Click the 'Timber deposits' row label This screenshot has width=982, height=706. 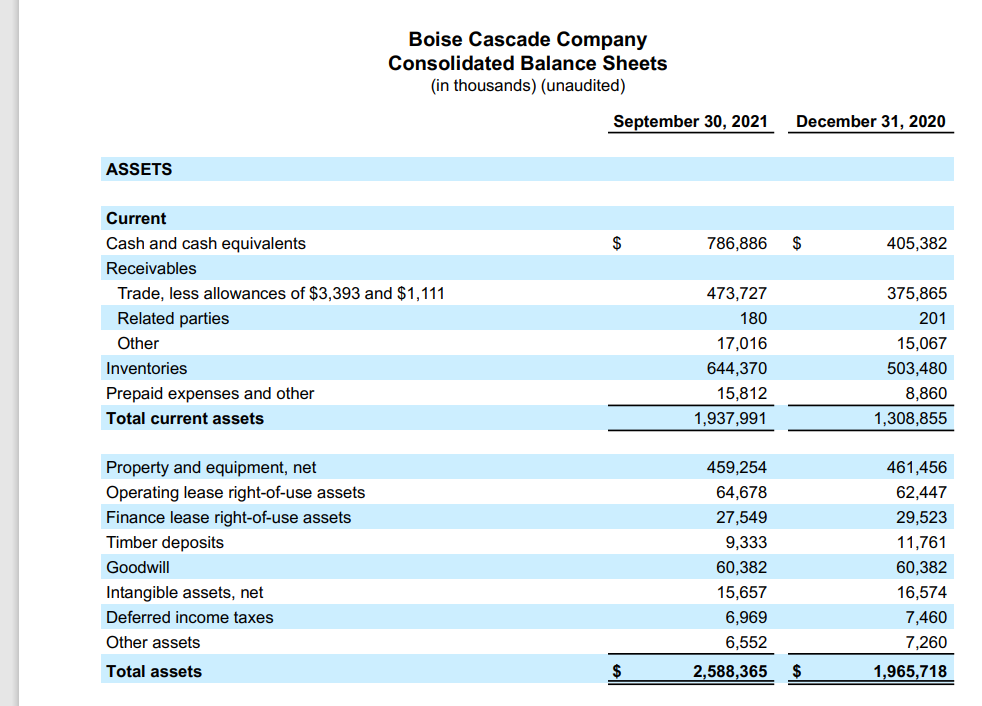pyautogui.click(x=165, y=542)
